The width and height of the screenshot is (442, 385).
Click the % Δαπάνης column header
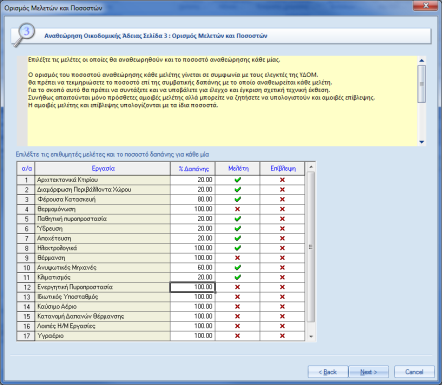(x=193, y=169)
